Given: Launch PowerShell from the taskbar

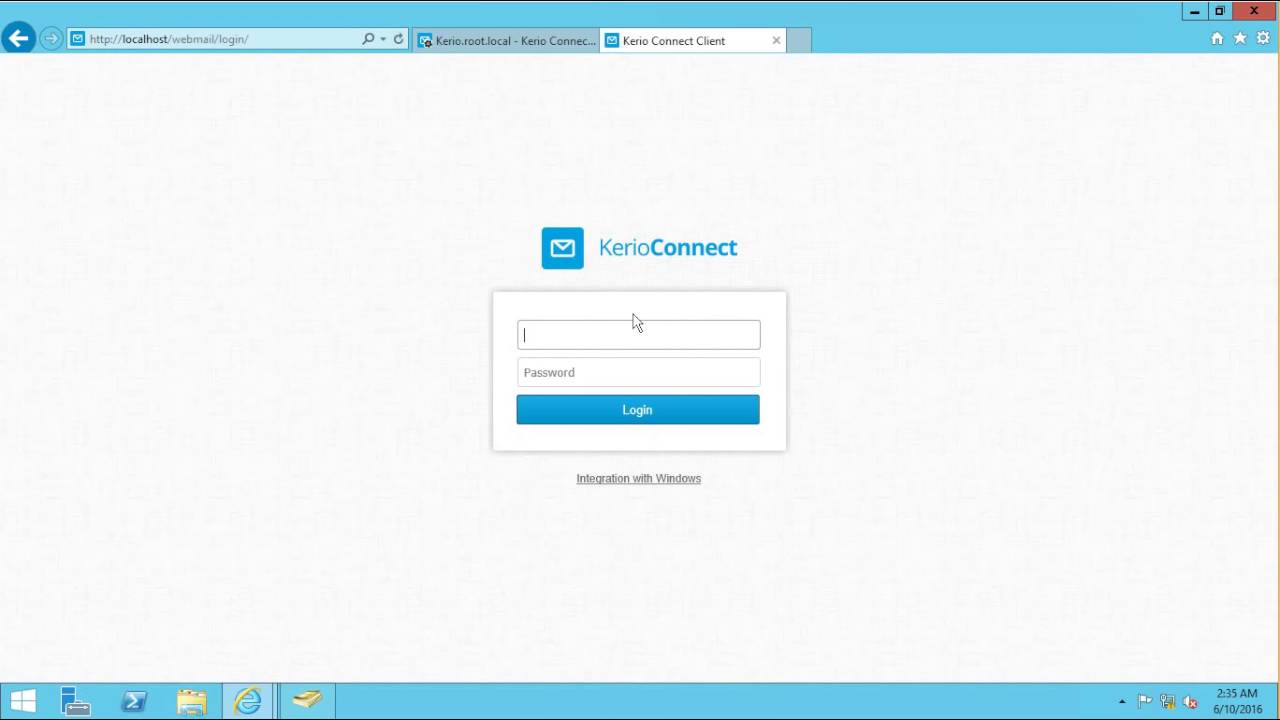Looking at the screenshot, I should point(134,701).
